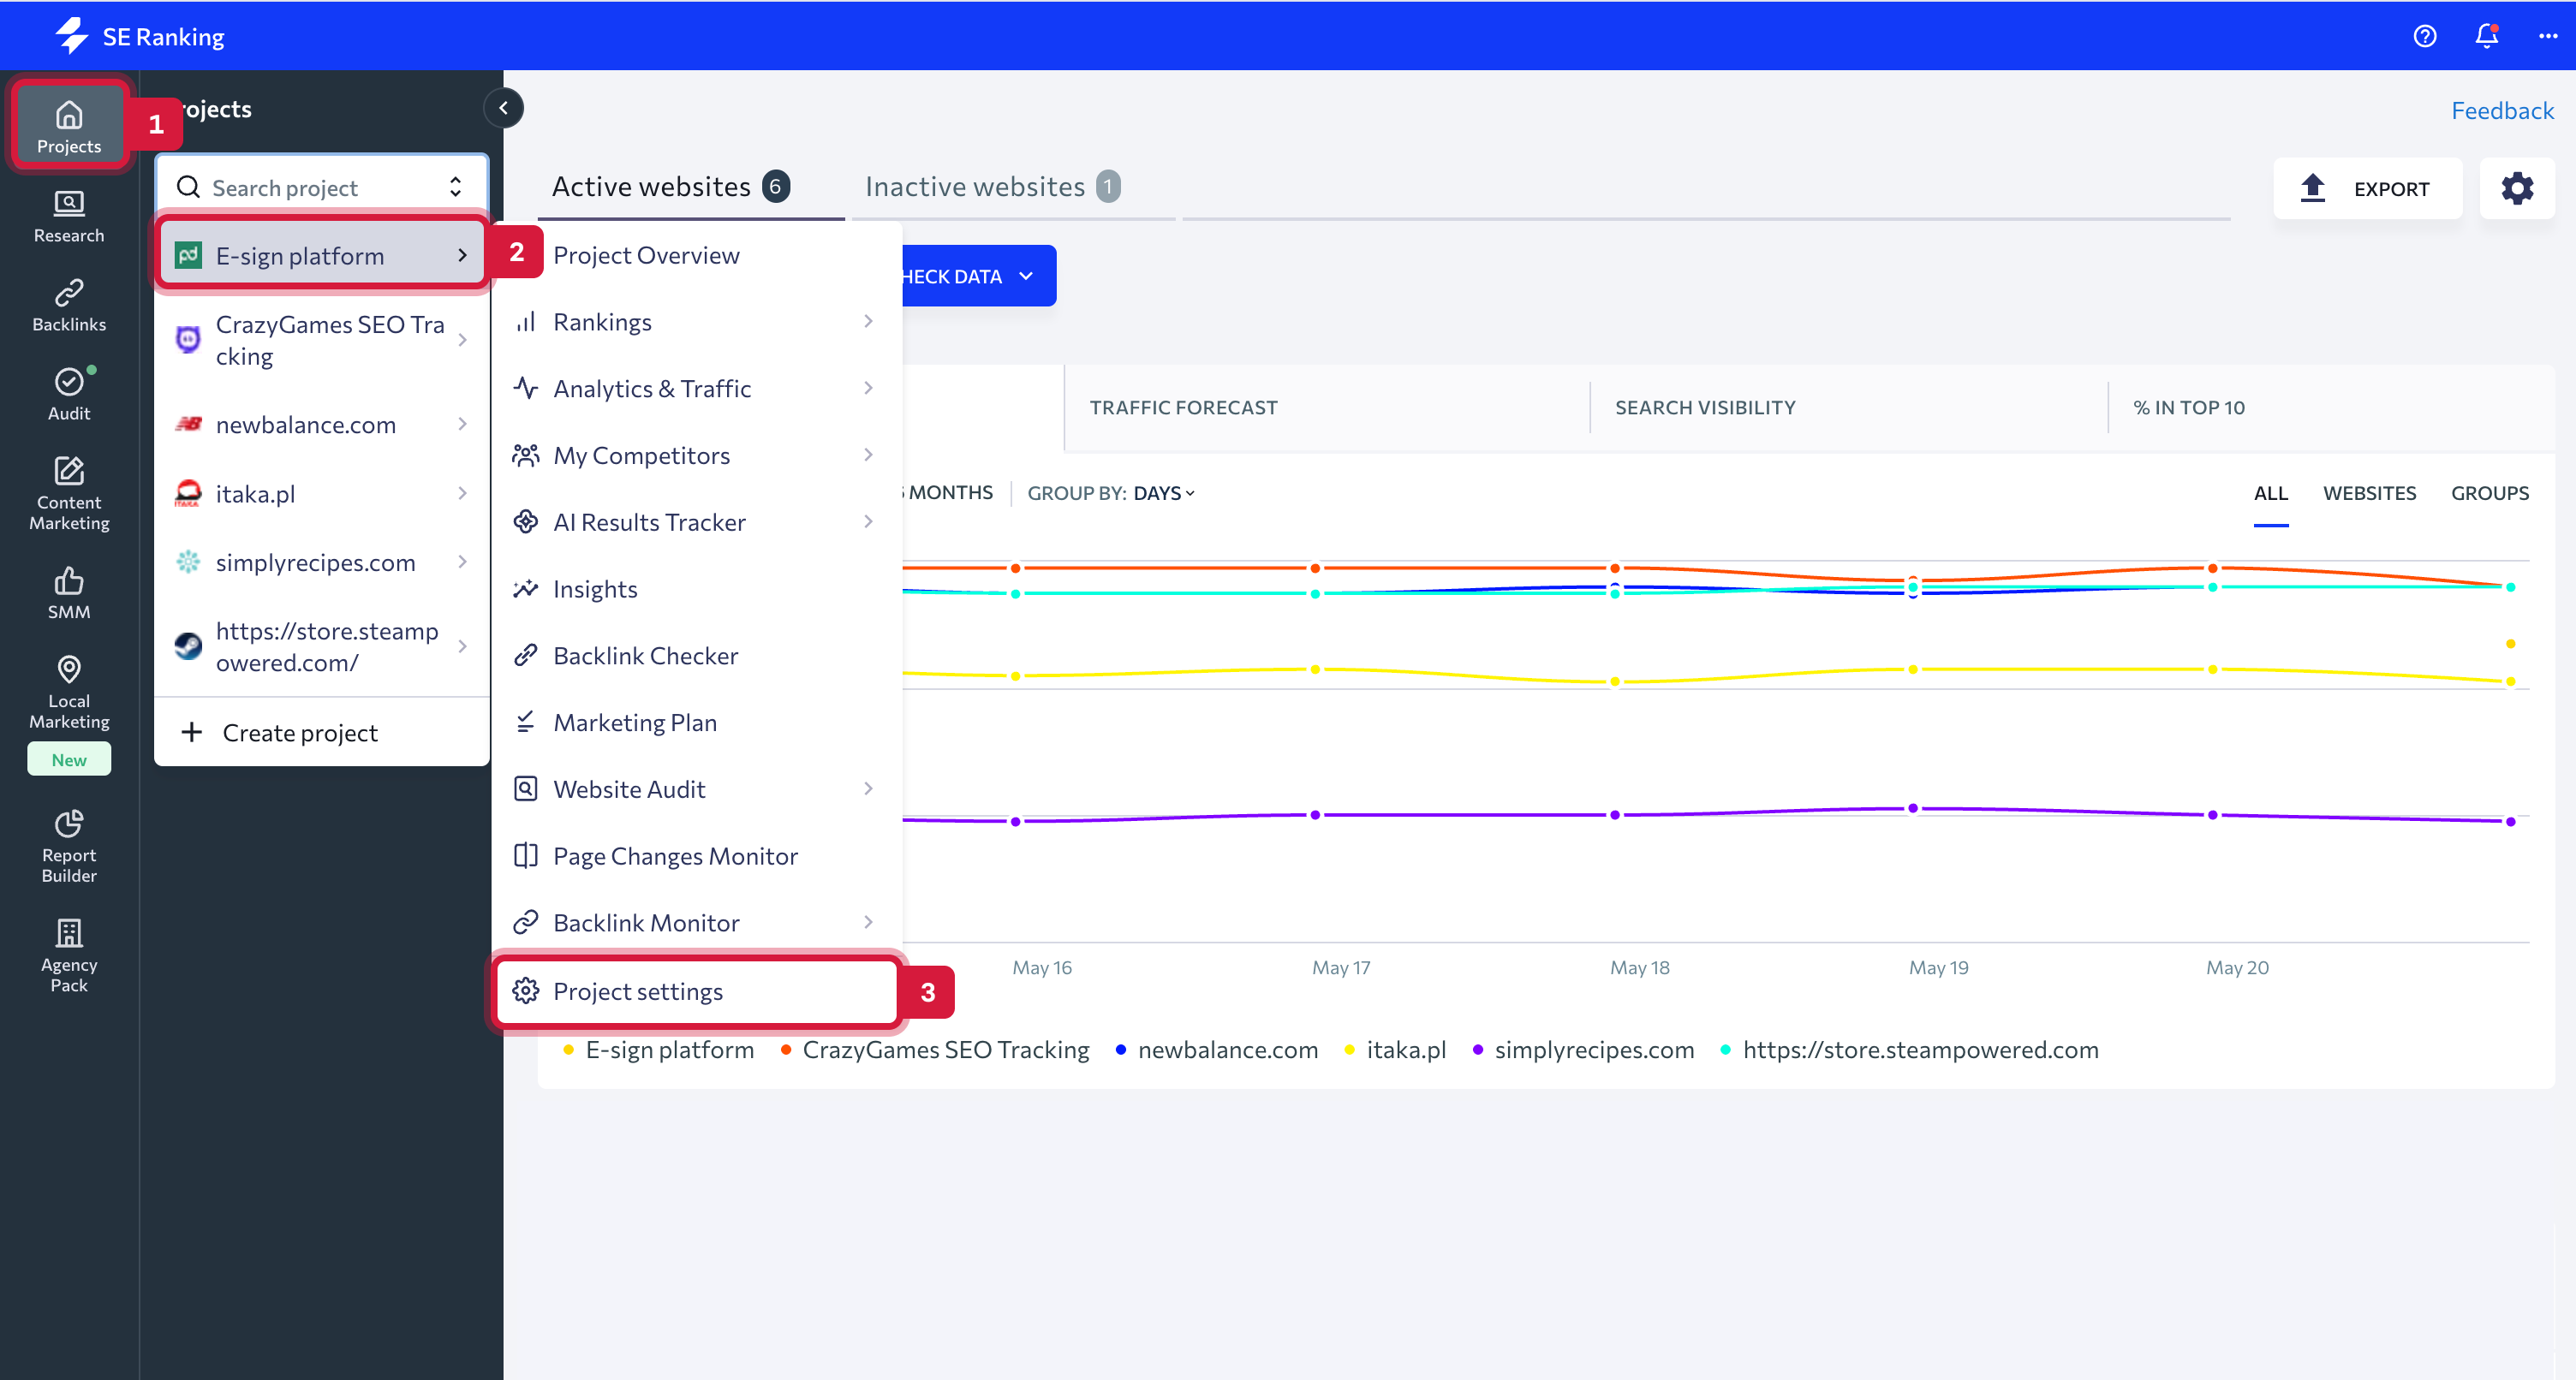The height and width of the screenshot is (1380, 2576).
Task: Click the Export button
Action: point(2367,188)
